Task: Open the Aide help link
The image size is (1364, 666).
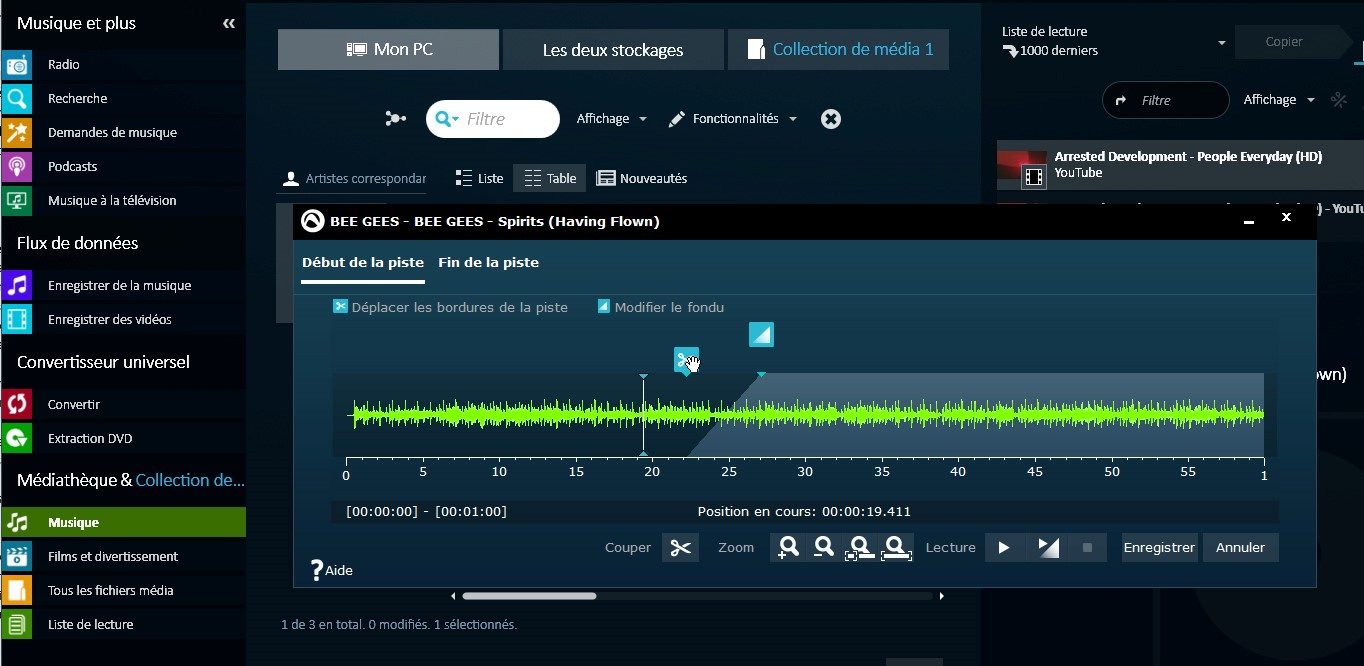Action: click(330, 569)
